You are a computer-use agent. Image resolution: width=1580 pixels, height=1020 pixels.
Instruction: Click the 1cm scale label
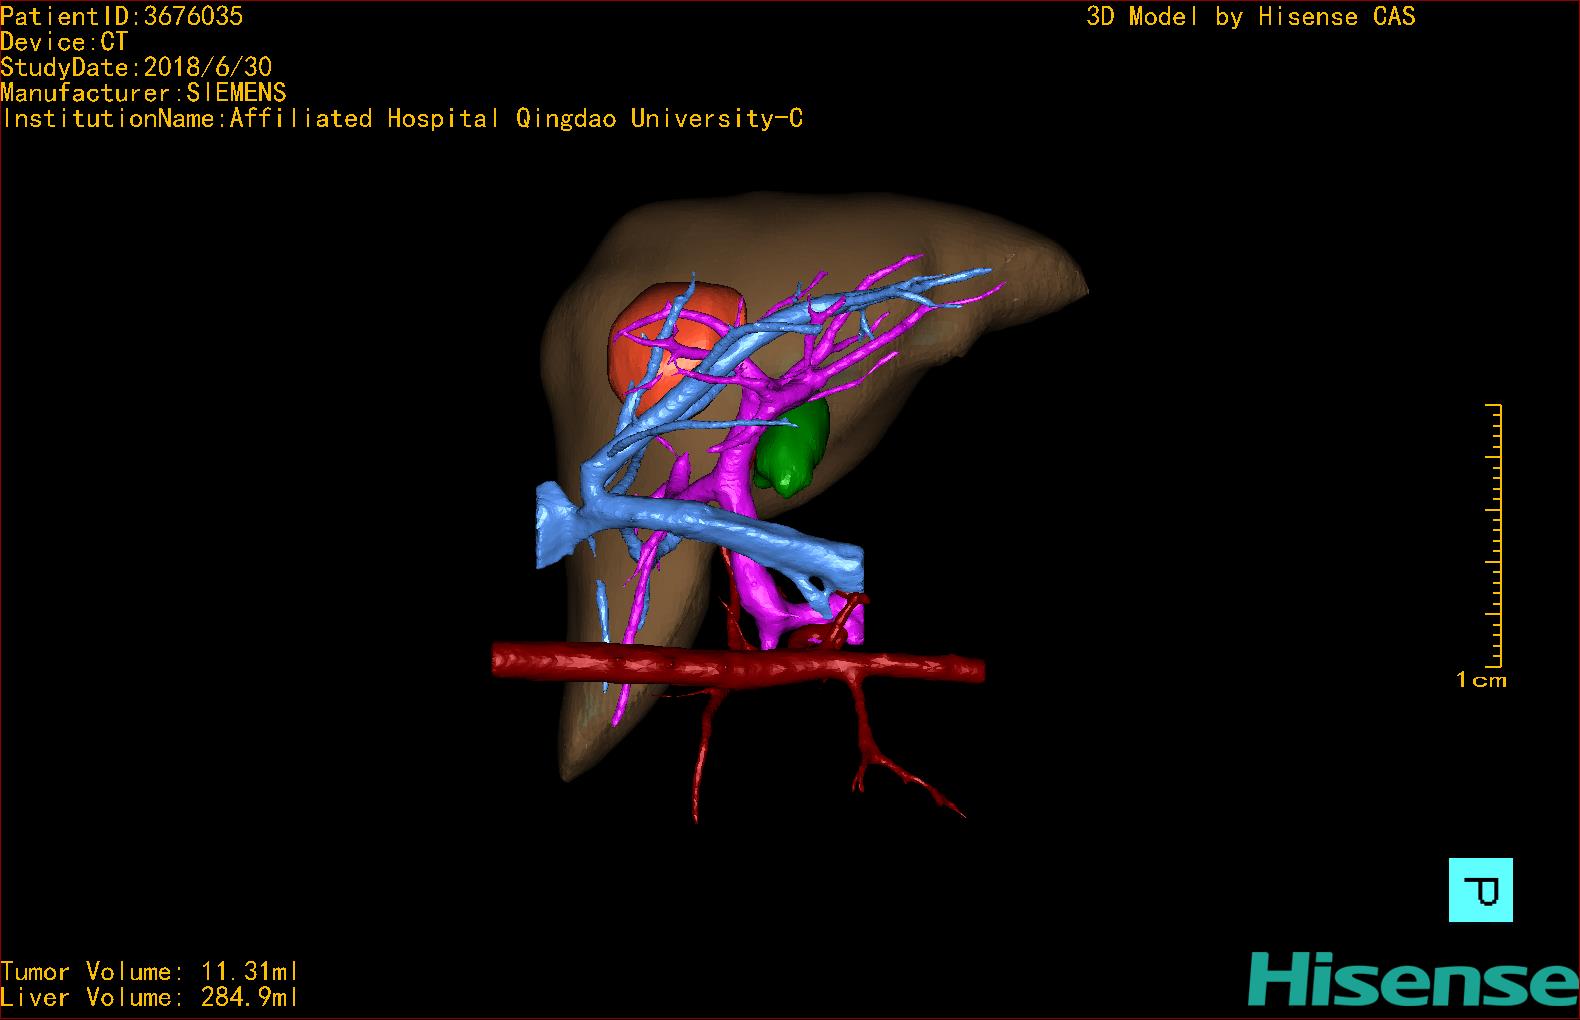(x=1481, y=680)
